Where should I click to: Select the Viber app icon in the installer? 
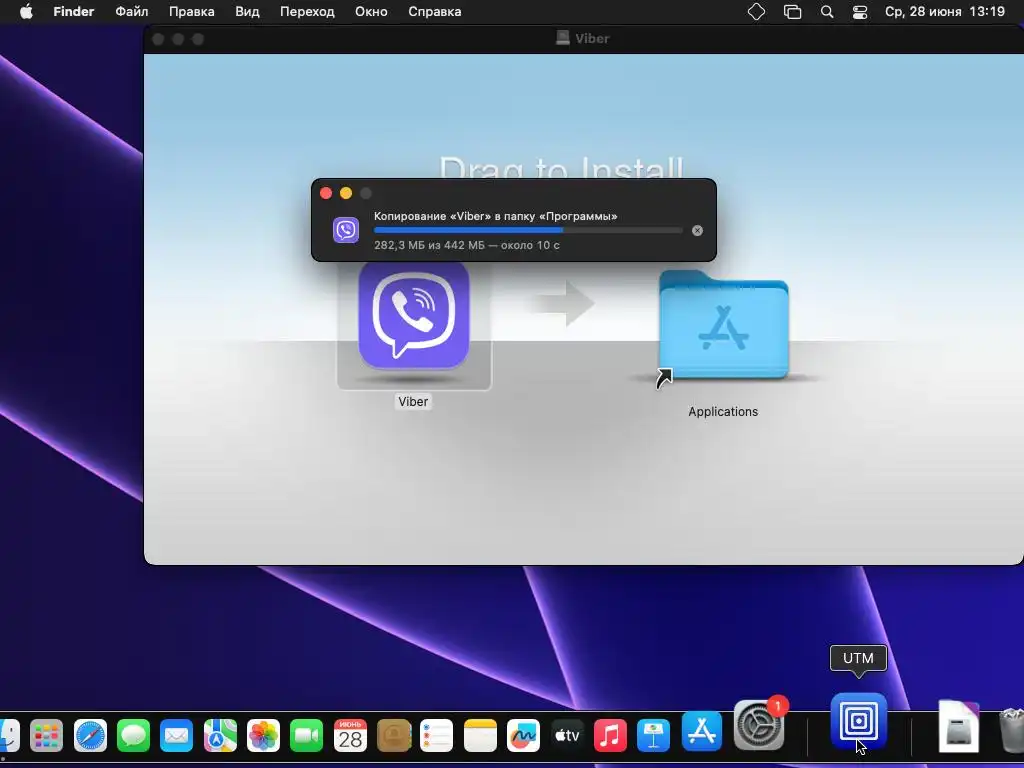click(414, 315)
